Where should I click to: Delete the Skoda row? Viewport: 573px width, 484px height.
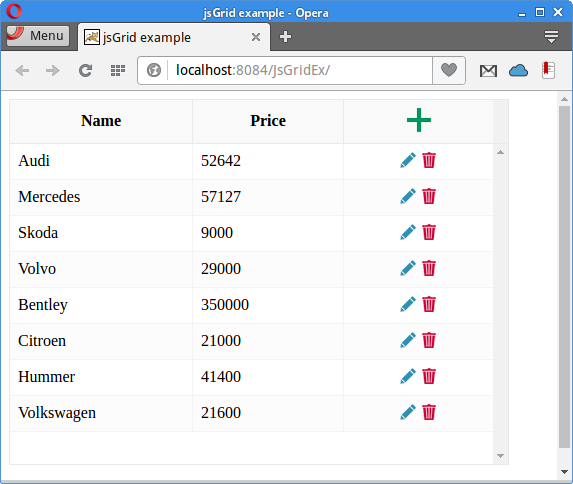coord(429,232)
